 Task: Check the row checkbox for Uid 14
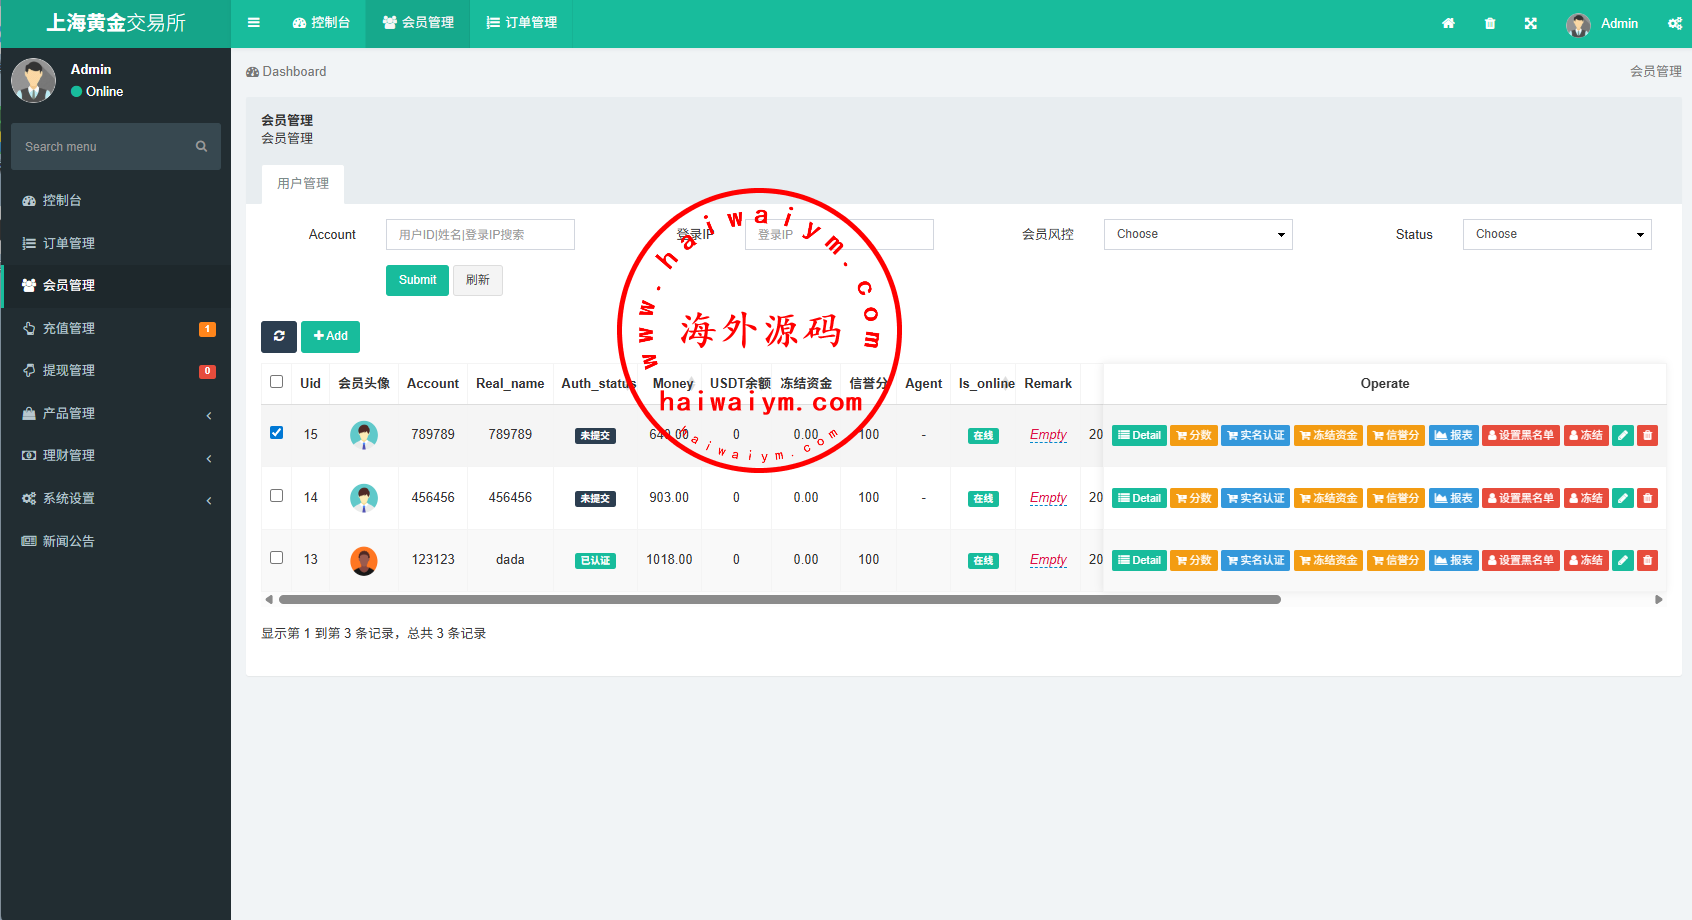(x=277, y=496)
